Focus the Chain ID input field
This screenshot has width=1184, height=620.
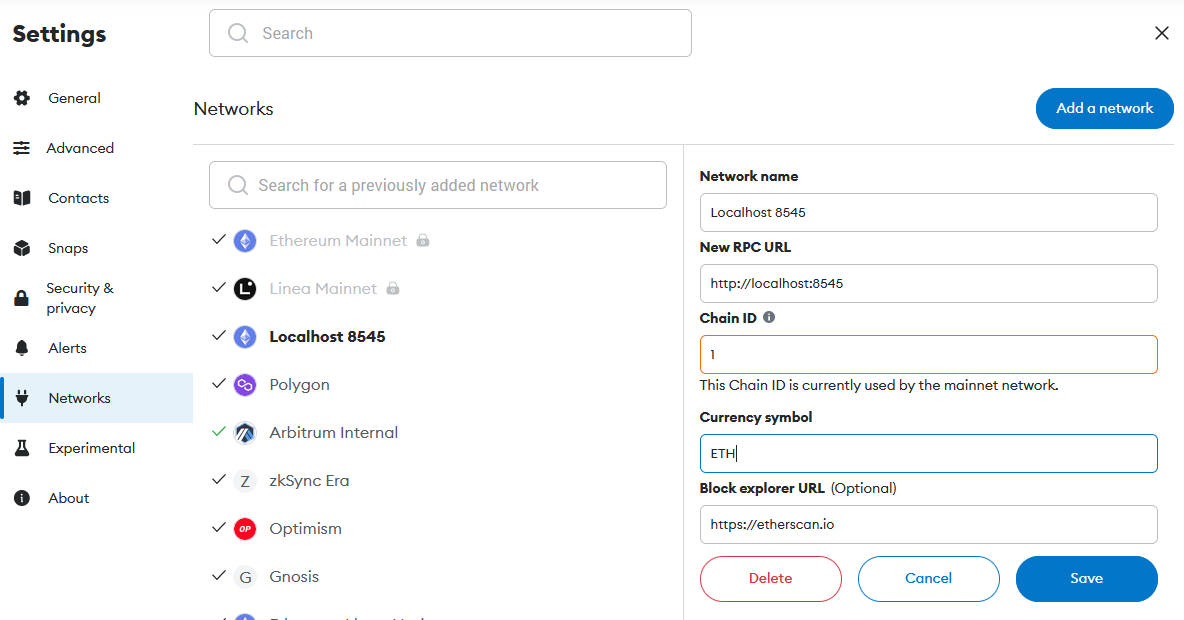coord(928,355)
